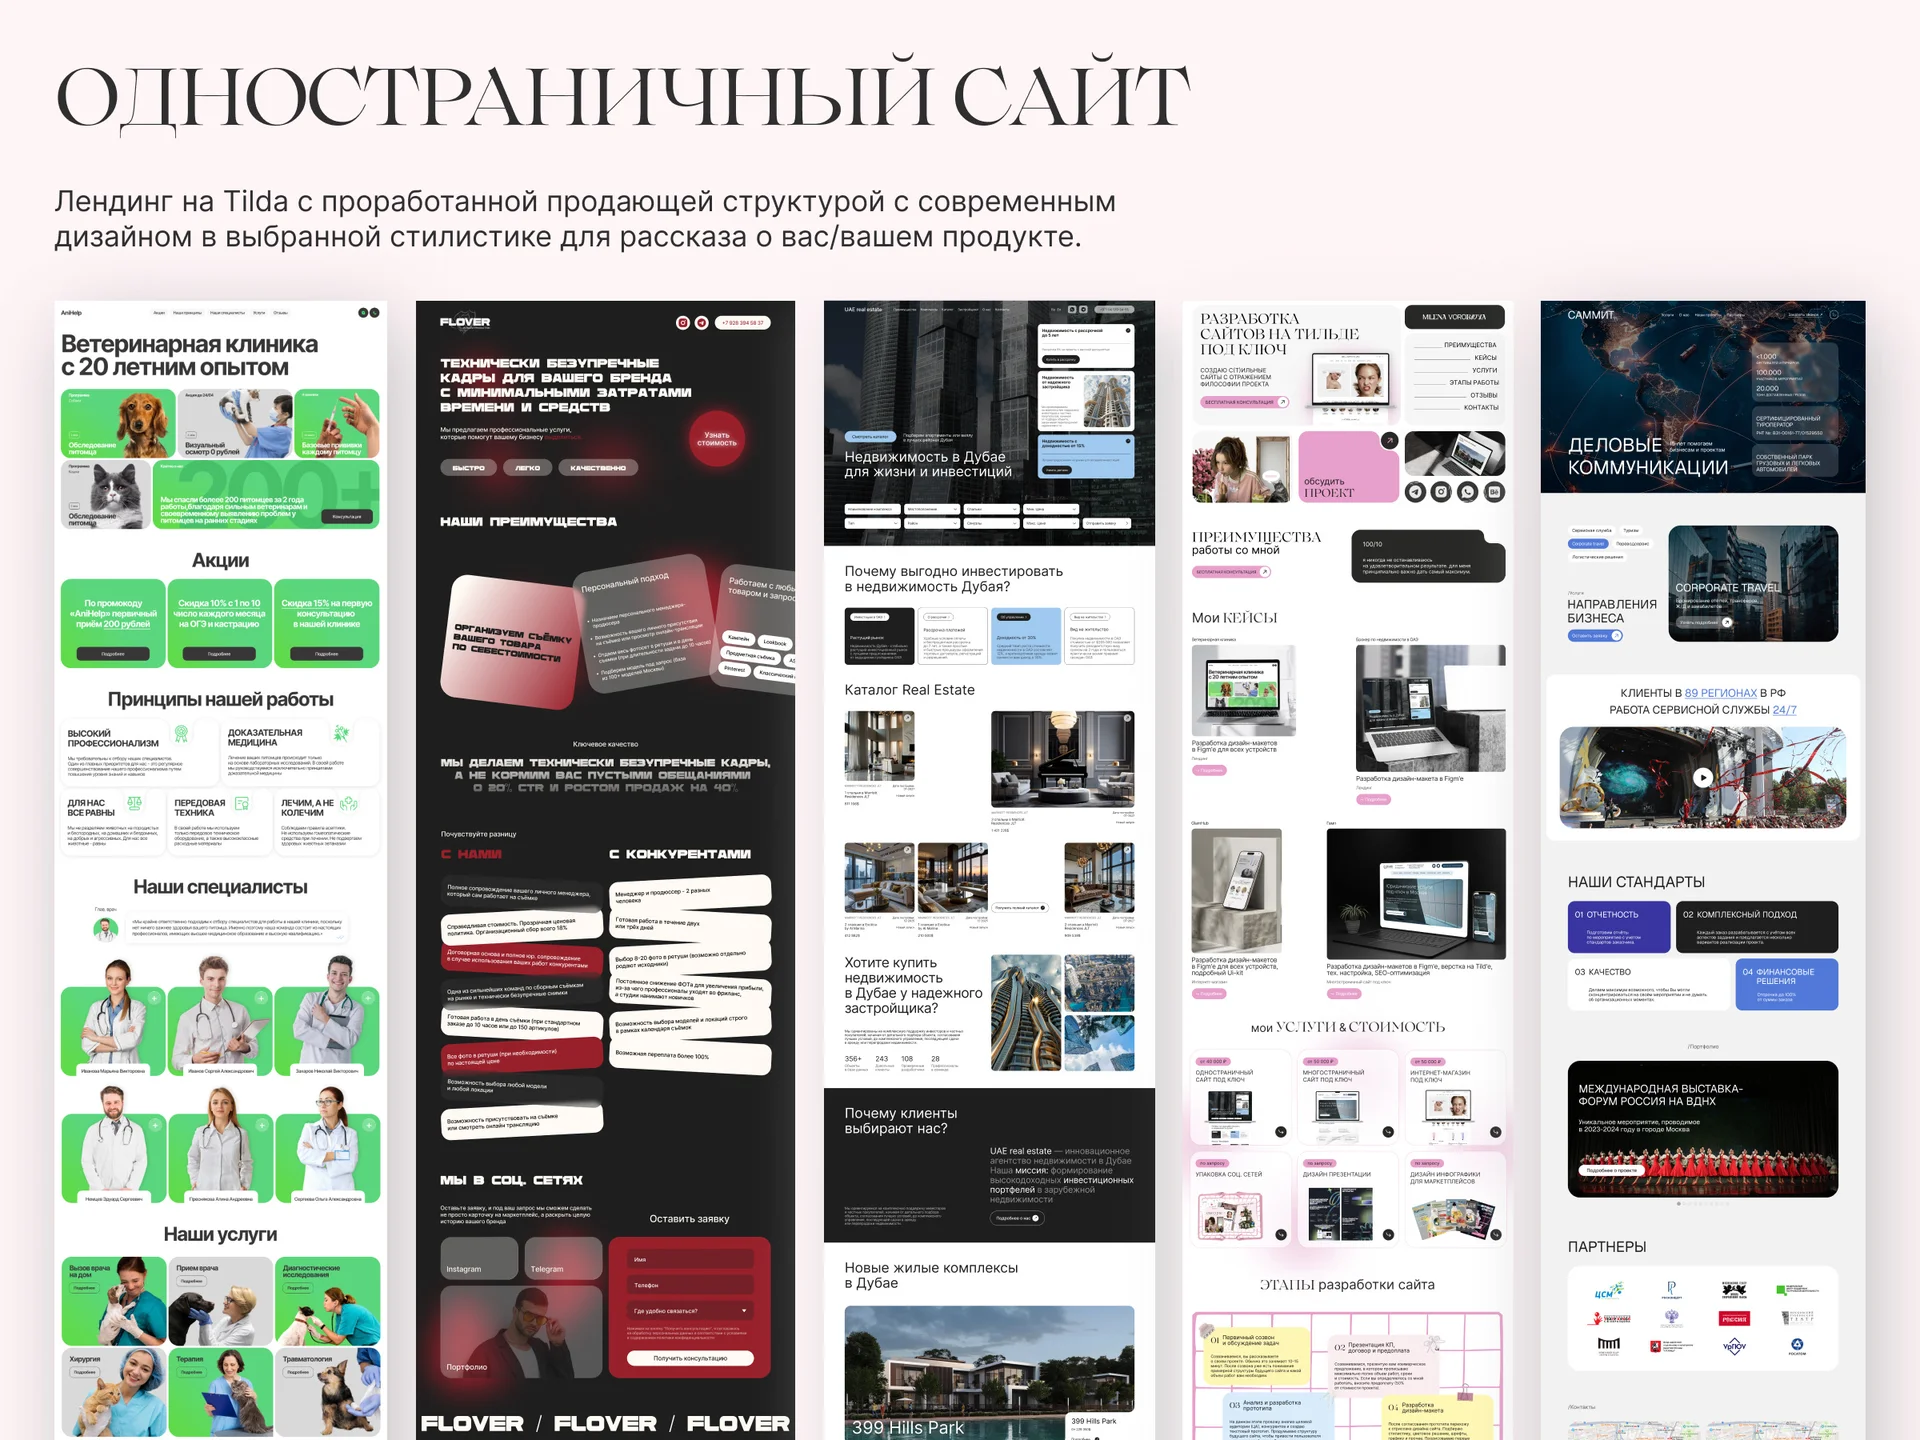Select the 'Логистические решения' tag
The width and height of the screenshot is (1920, 1440).
[1598, 557]
